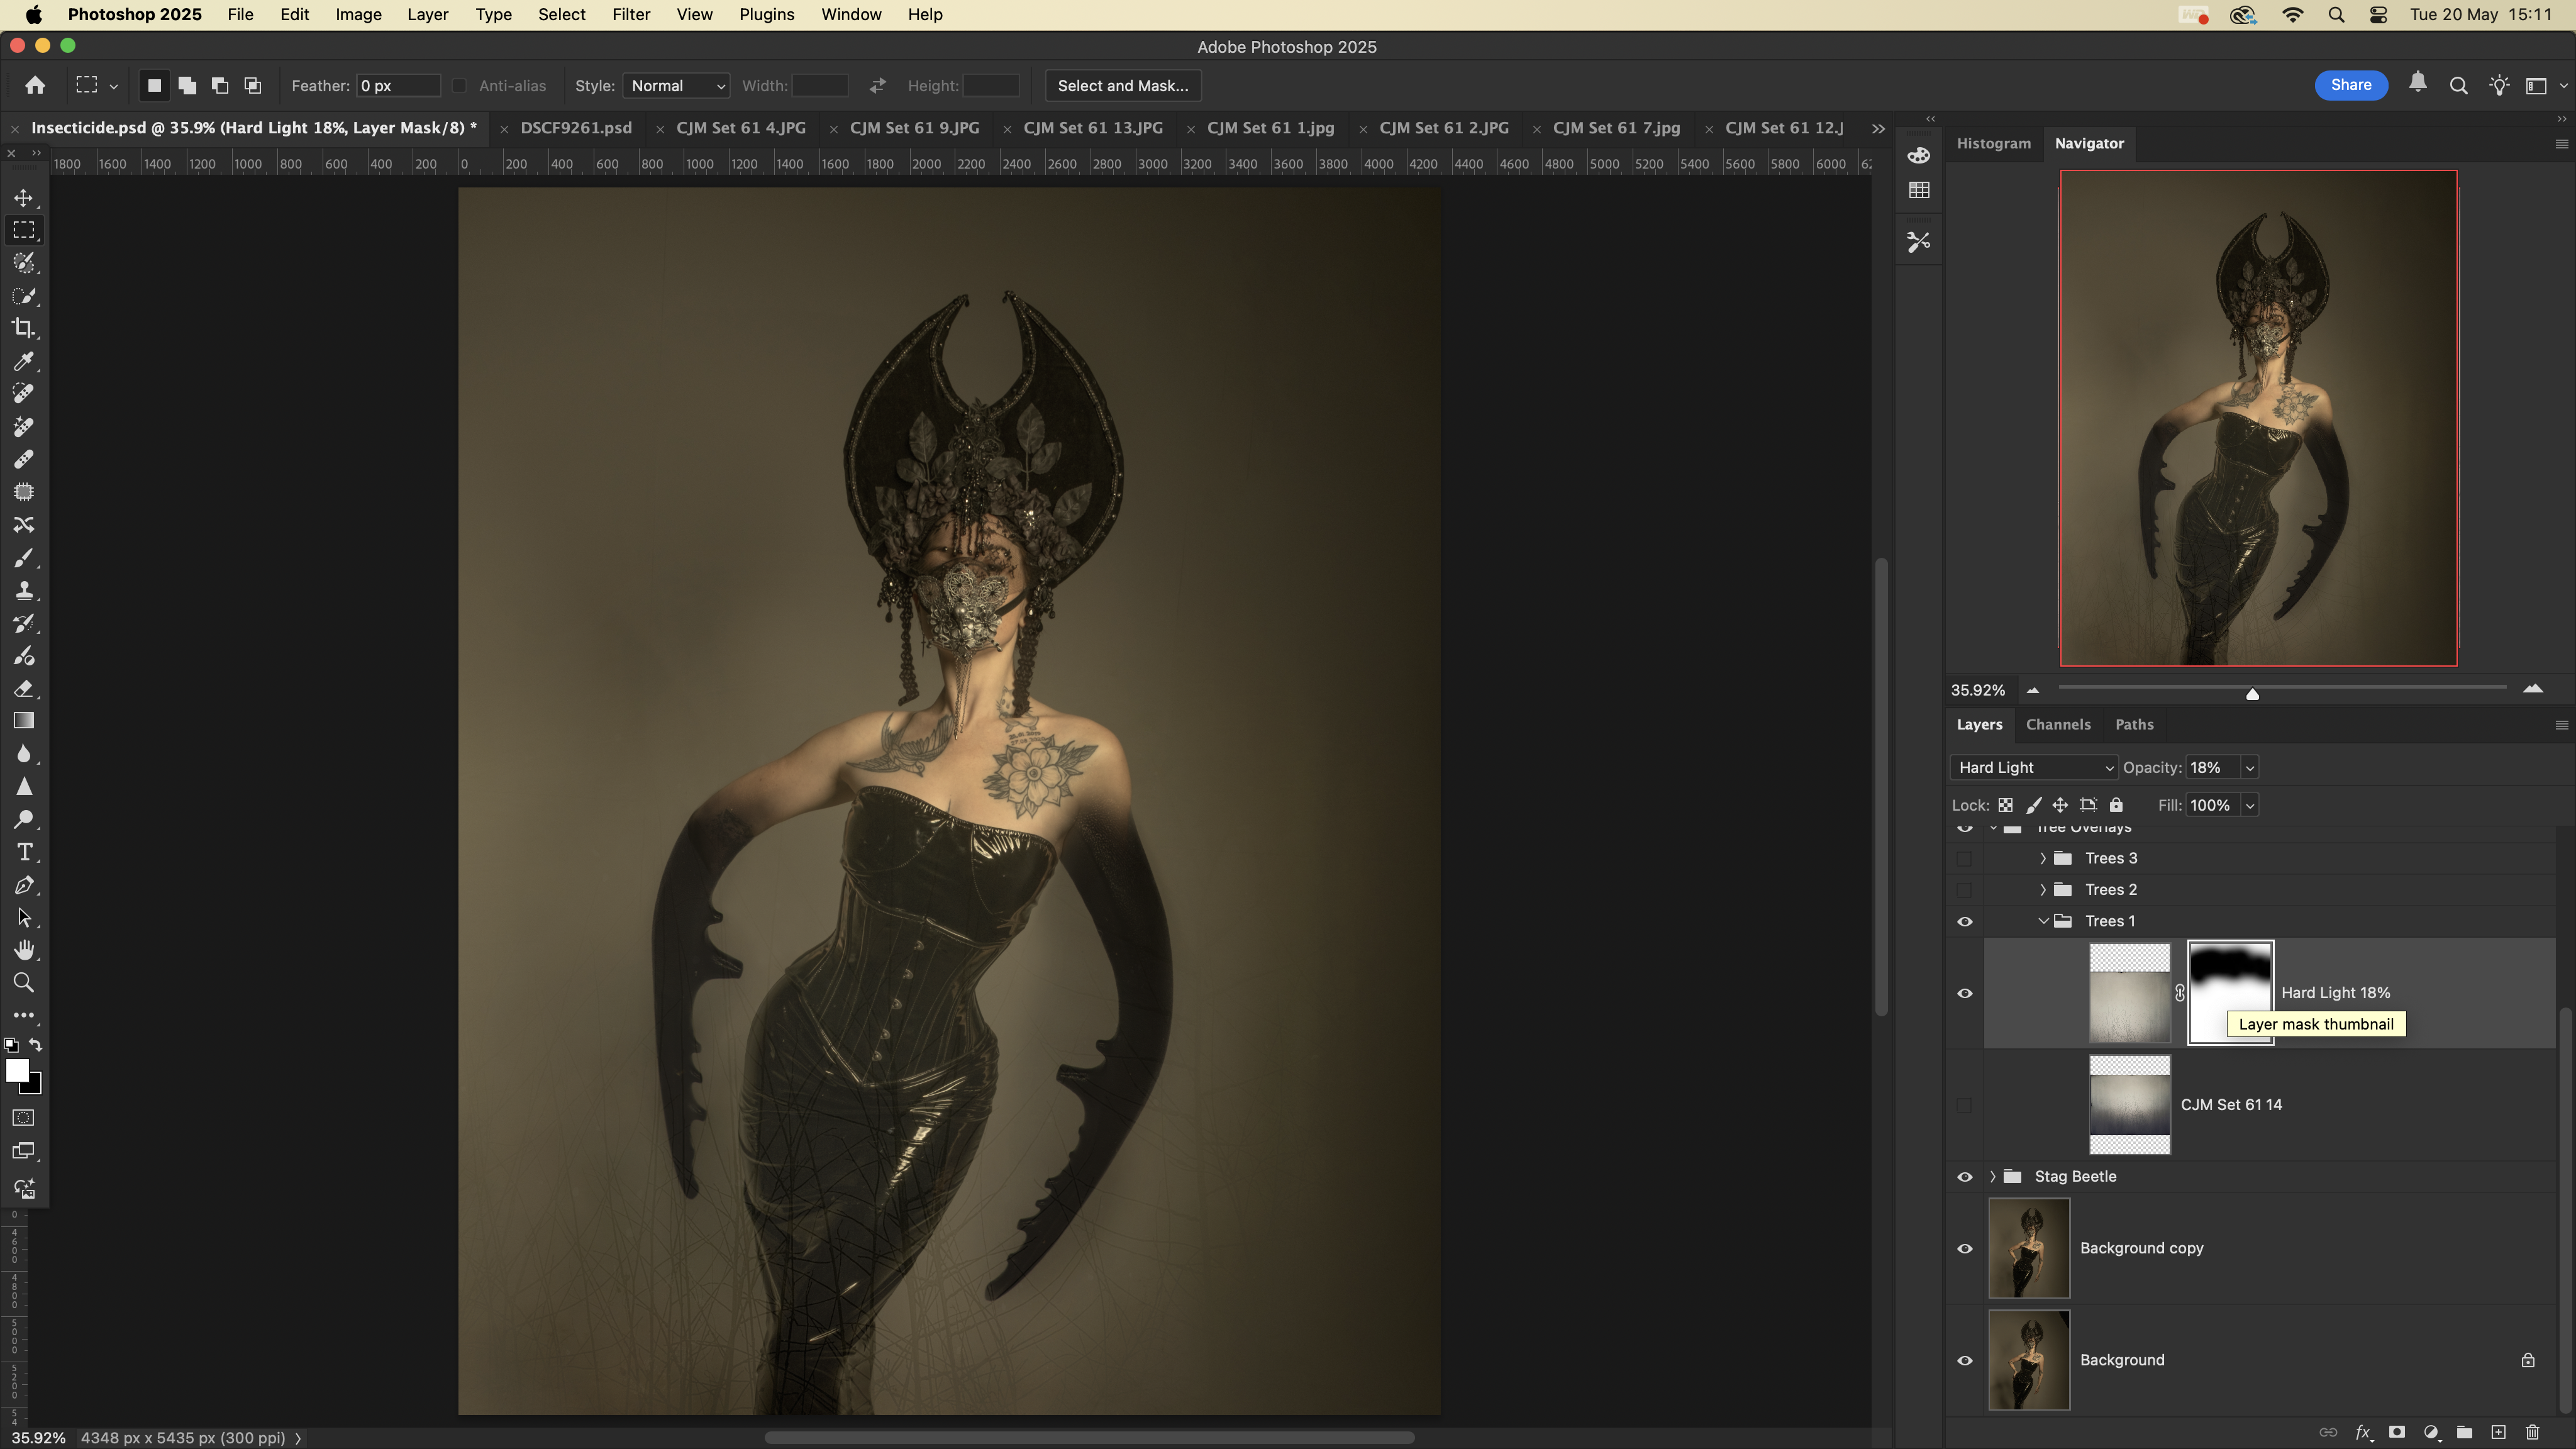Open the Hard Light blend mode dropdown
Screen dimensions: 2576x1449
2034,768
